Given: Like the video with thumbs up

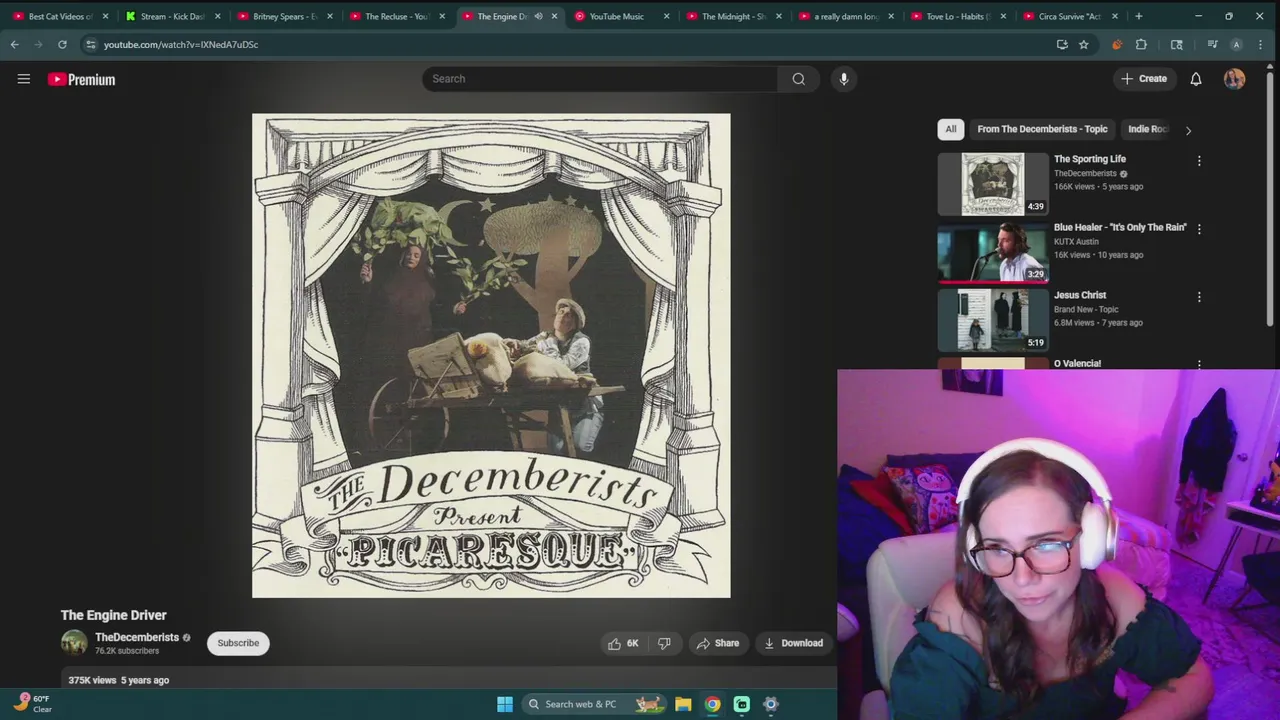Looking at the screenshot, I should point(623,643).
